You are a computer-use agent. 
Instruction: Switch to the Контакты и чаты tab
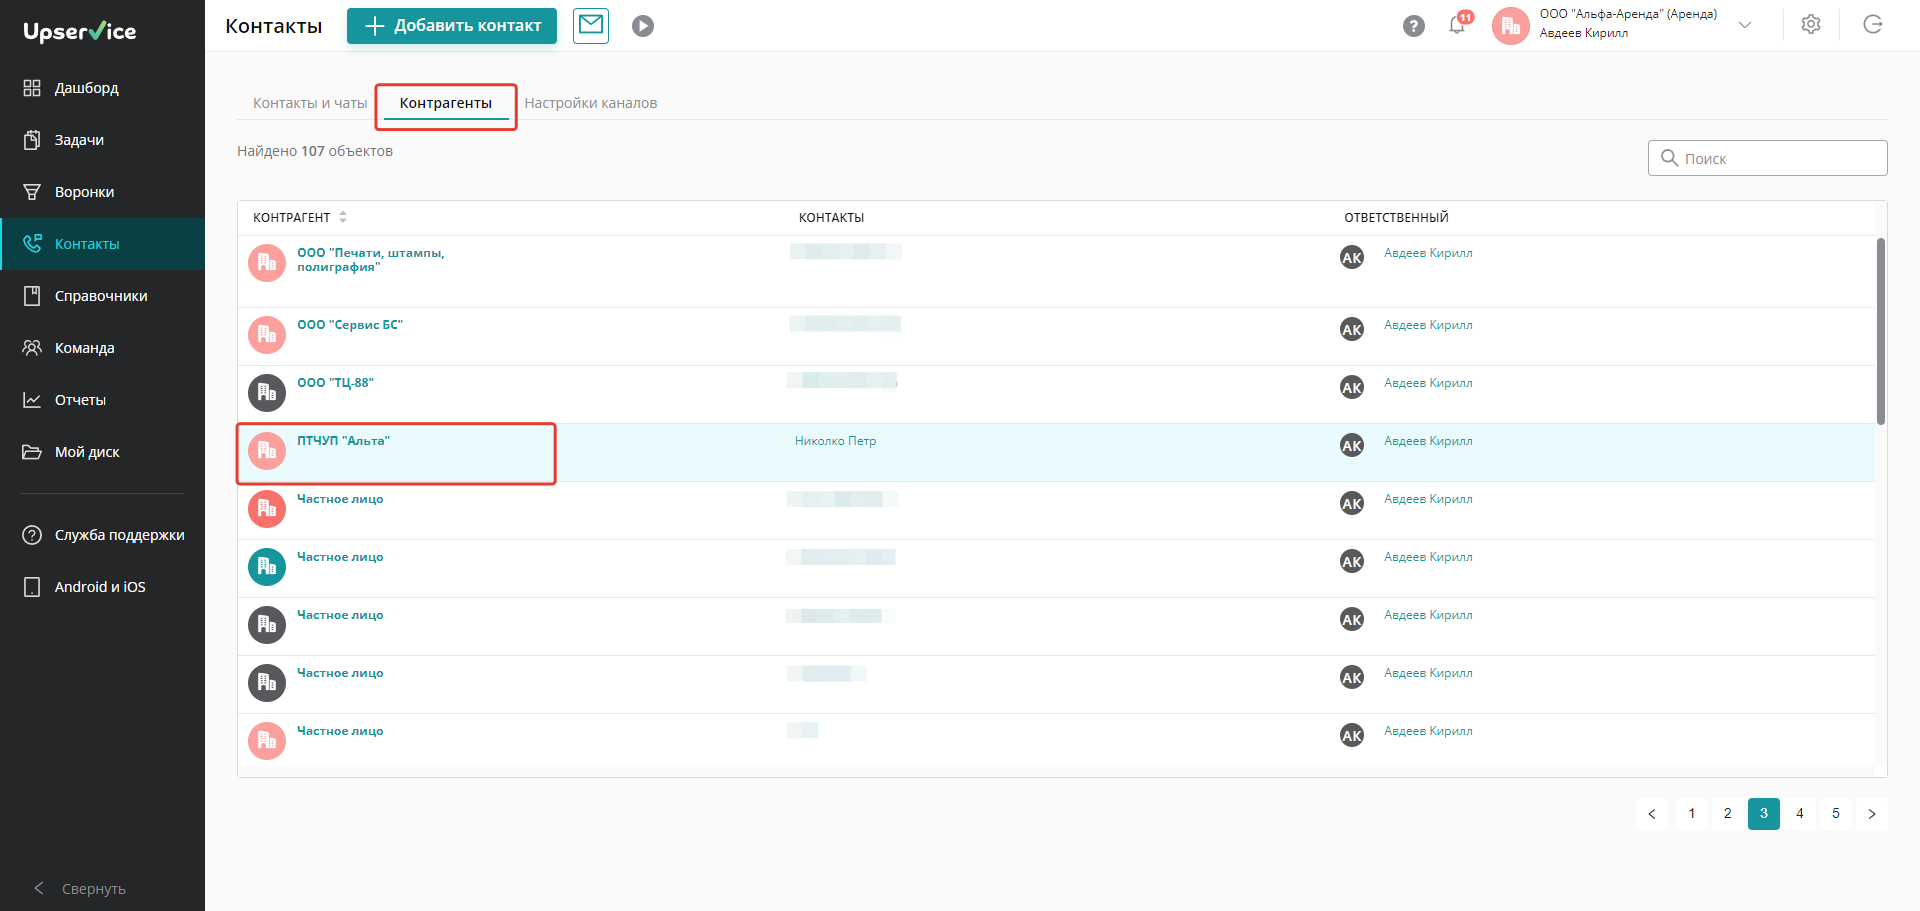310,103
